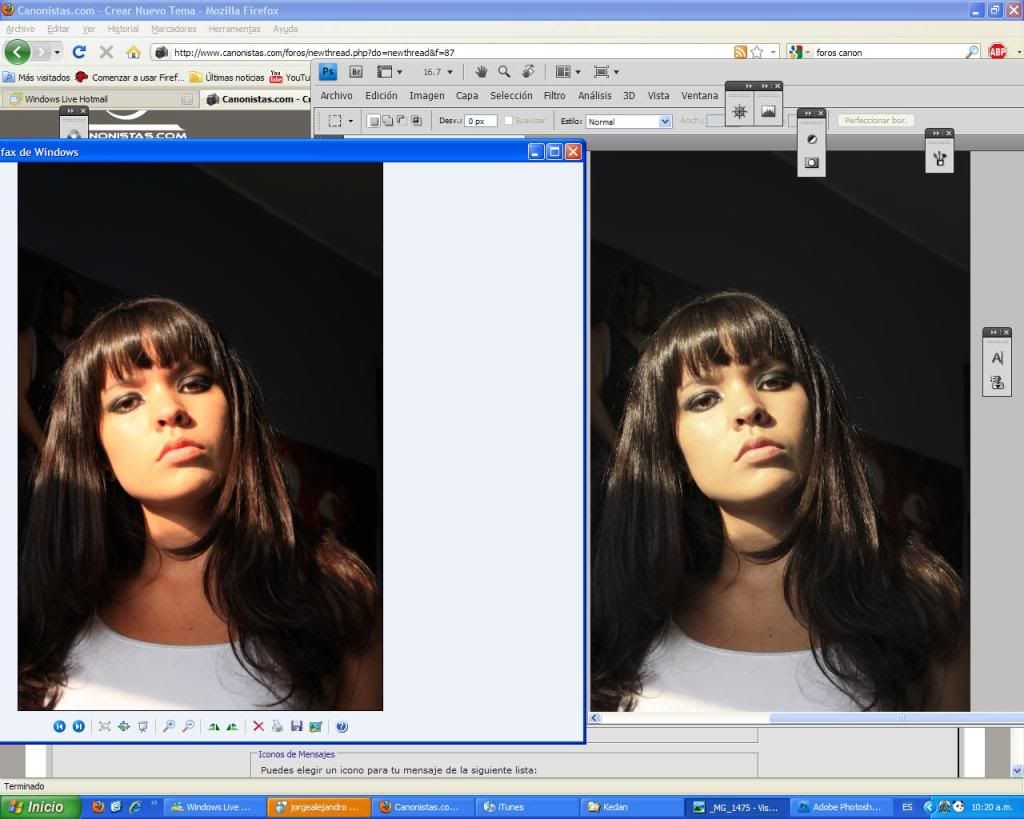Launch Adobe Bridge from the Br icon
Image resolution: width=1024 pixels, height=819 pixels.
[356, 72]
